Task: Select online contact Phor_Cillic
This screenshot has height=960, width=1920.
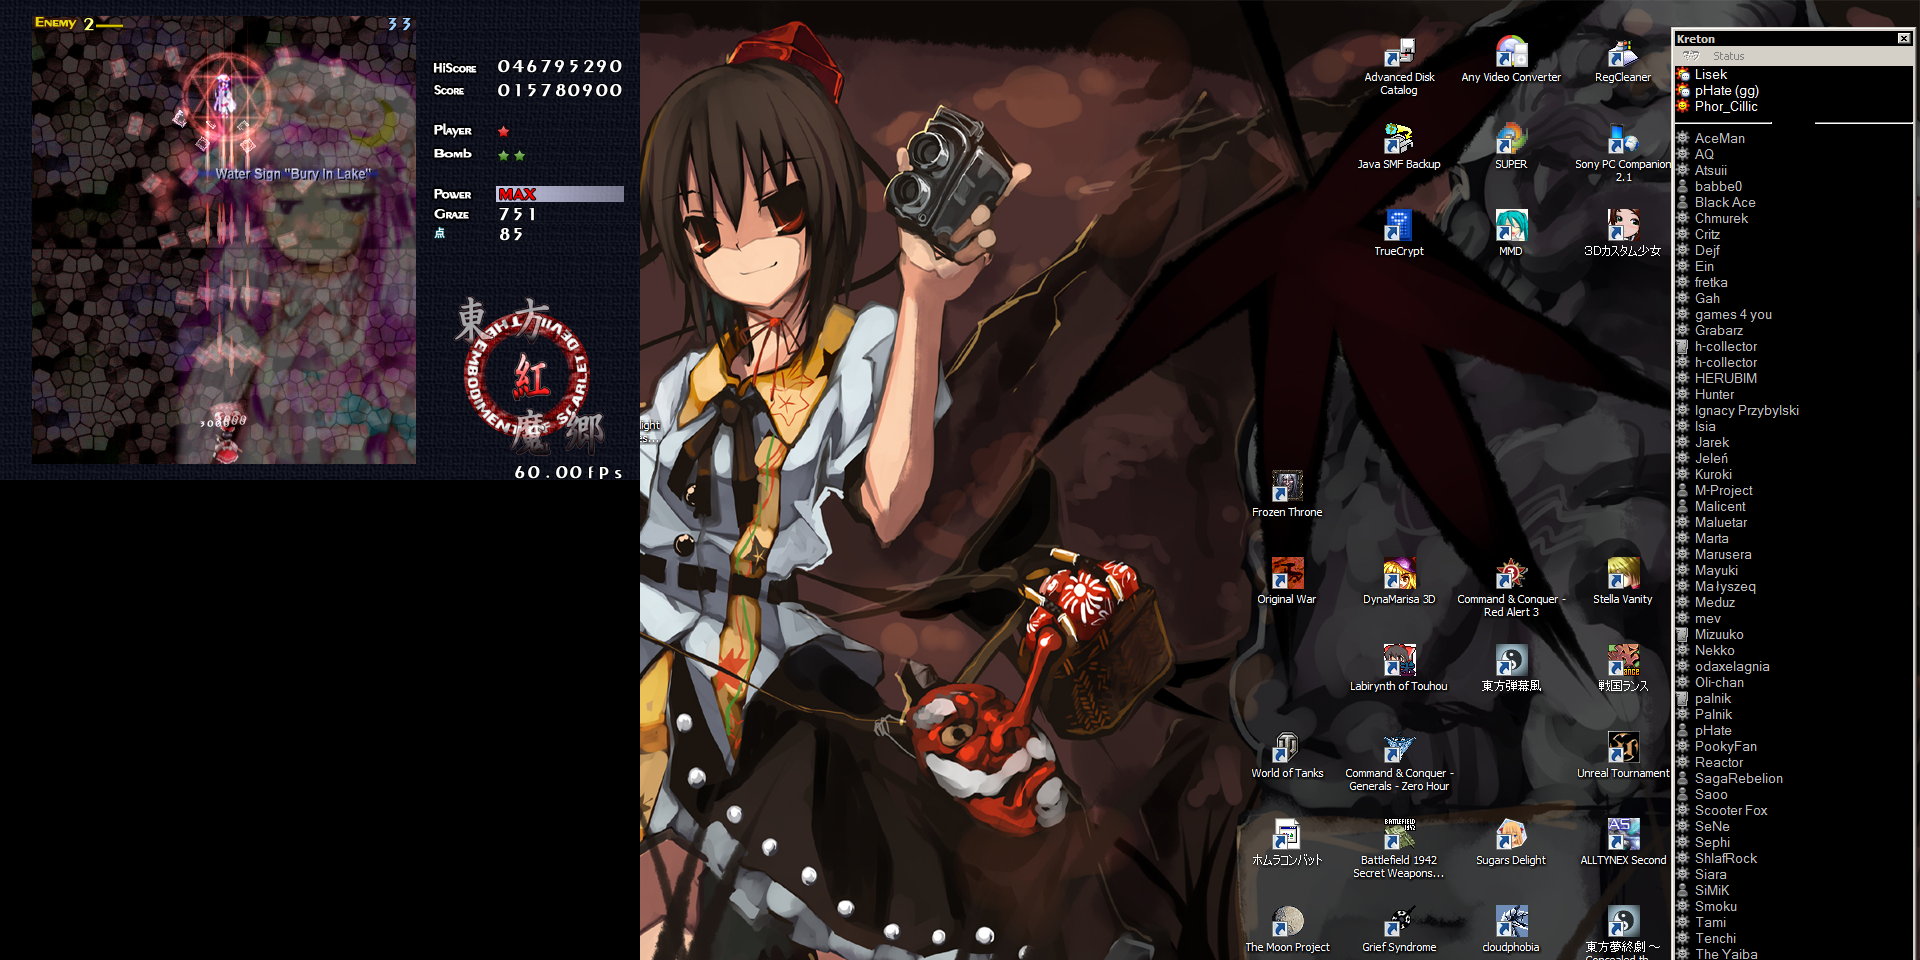Action: tap(1725, 106)
